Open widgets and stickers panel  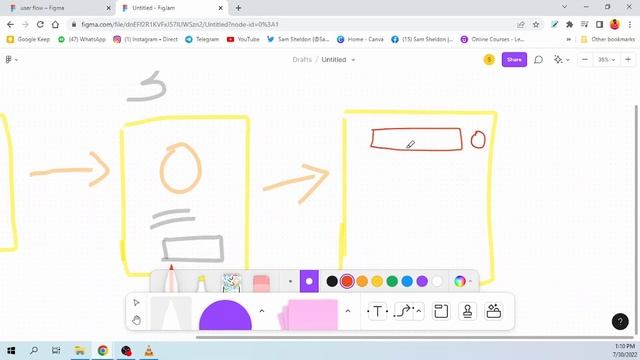point(493,311)
